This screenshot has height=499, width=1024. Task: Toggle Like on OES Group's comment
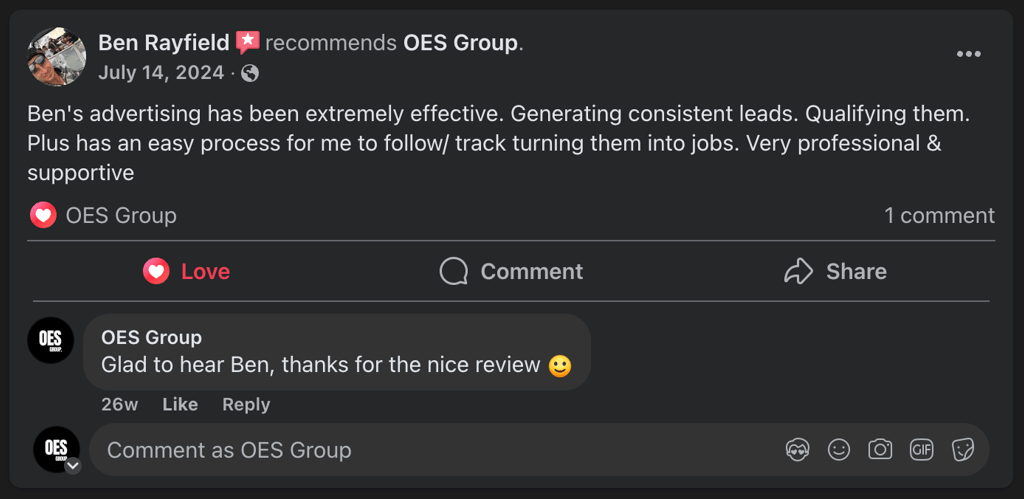click(x=180, y=404)
